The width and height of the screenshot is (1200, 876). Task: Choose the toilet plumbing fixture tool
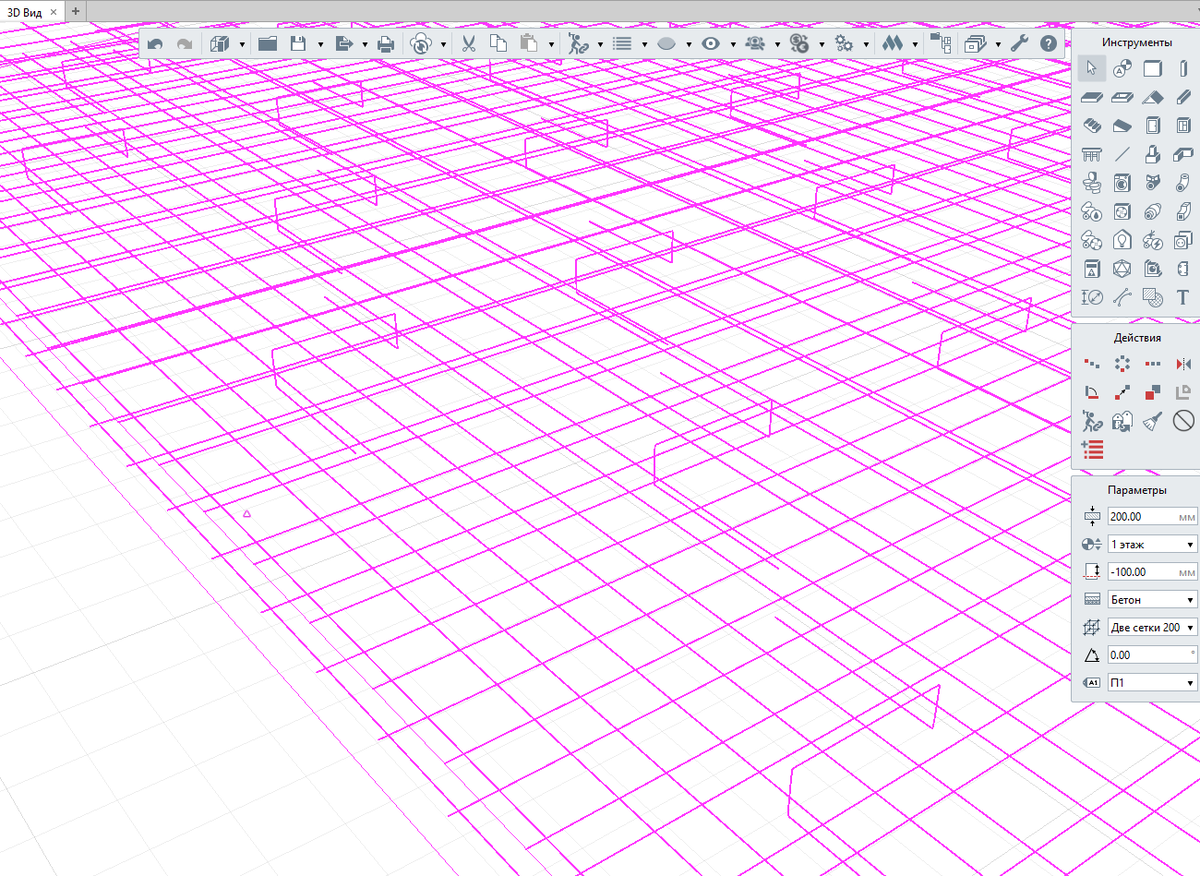click(x=1091, y=183)
